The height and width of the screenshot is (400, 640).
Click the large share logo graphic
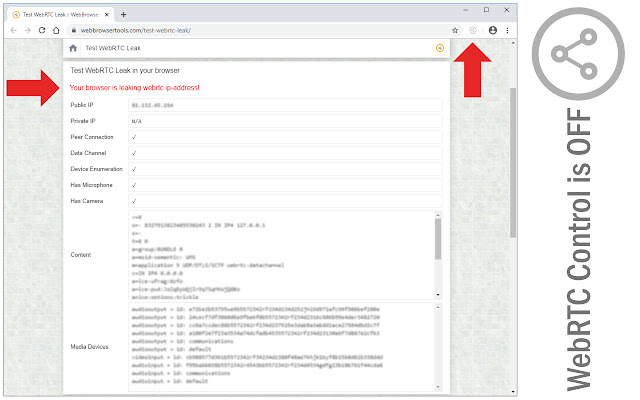[578, 53]
